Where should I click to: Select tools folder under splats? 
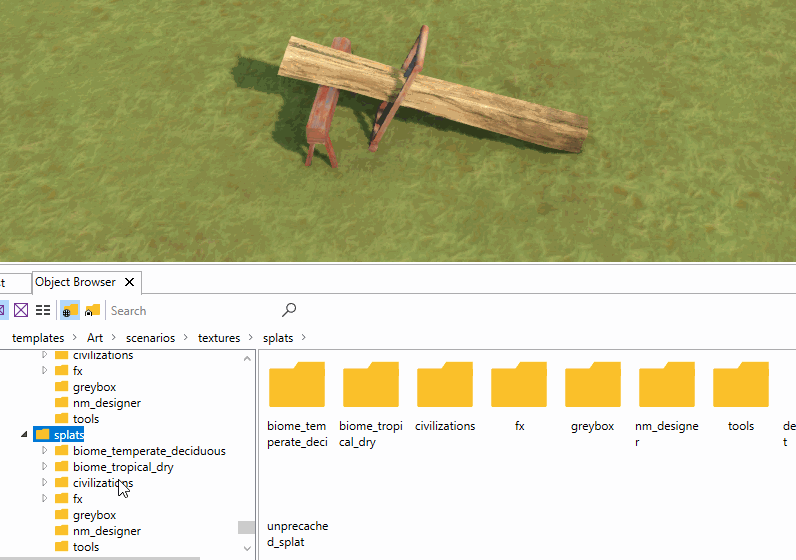[77, 547]
